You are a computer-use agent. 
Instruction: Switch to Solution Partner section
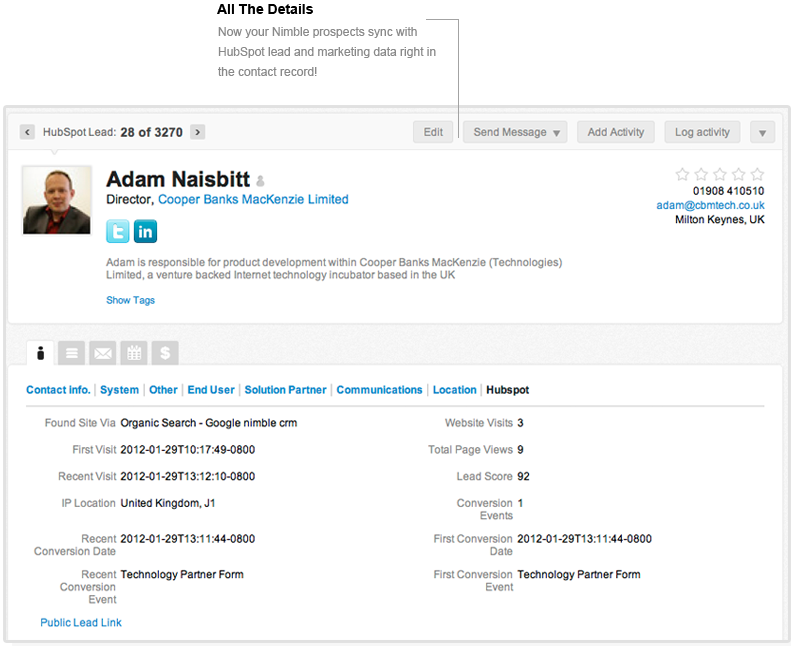point(286,390)
